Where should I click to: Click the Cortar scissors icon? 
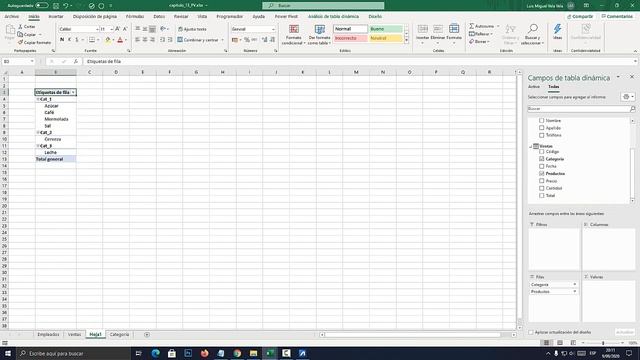(x=20, y=27)
